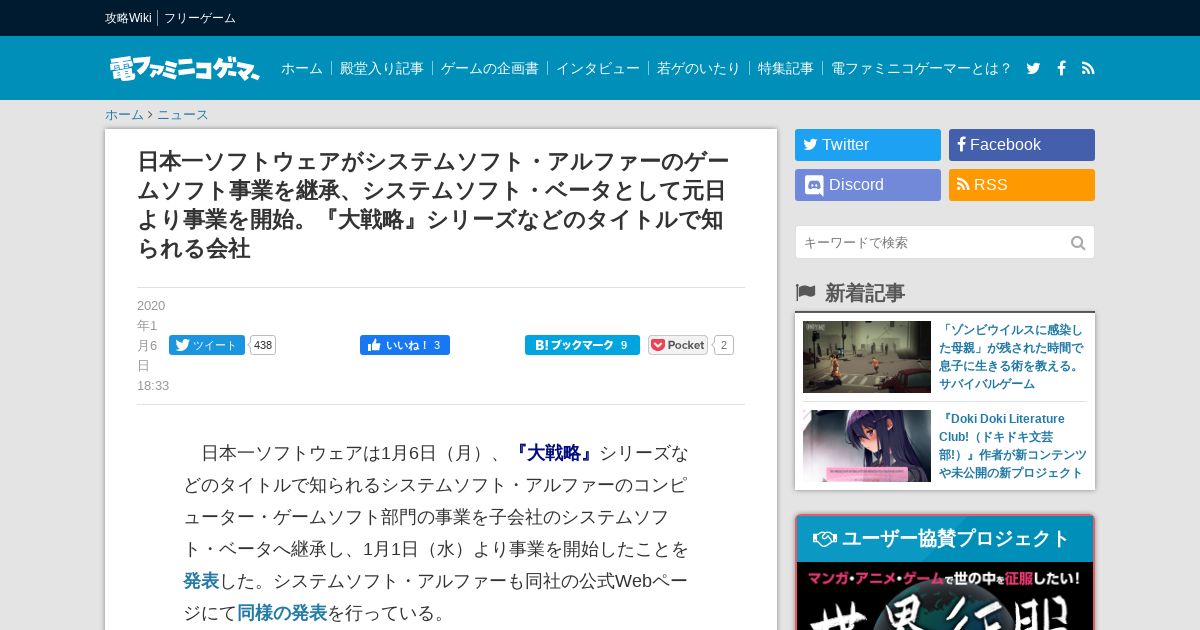Click the sidebar Facebook button
Image resolution: width=1200 pixels, height=630 pixels.
click(x=1022, y=145)
